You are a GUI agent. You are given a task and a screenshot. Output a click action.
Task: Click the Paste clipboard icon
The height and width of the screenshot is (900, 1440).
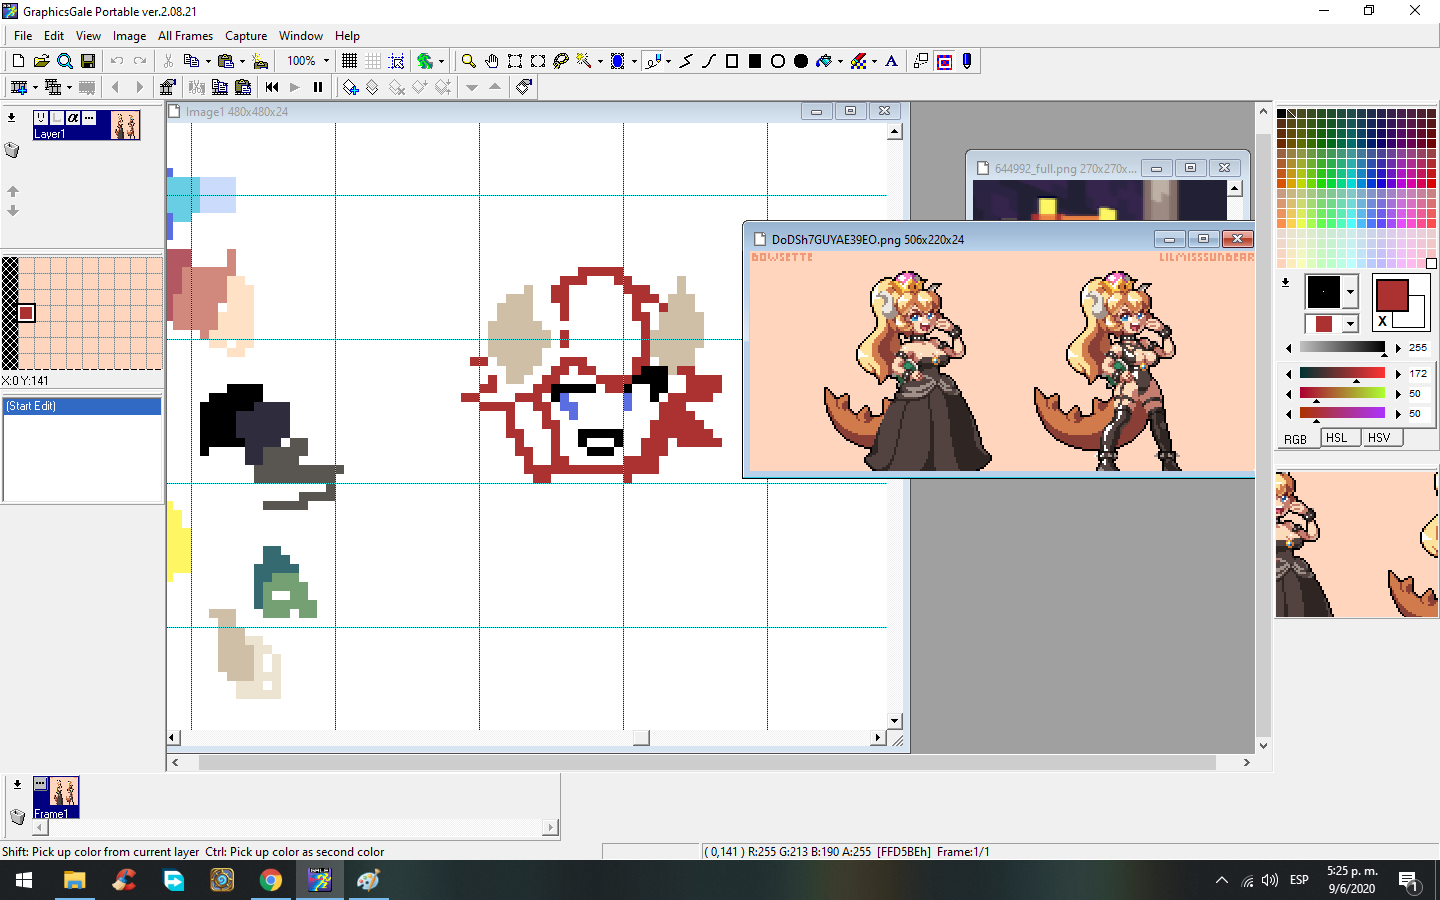coord(225,61)
